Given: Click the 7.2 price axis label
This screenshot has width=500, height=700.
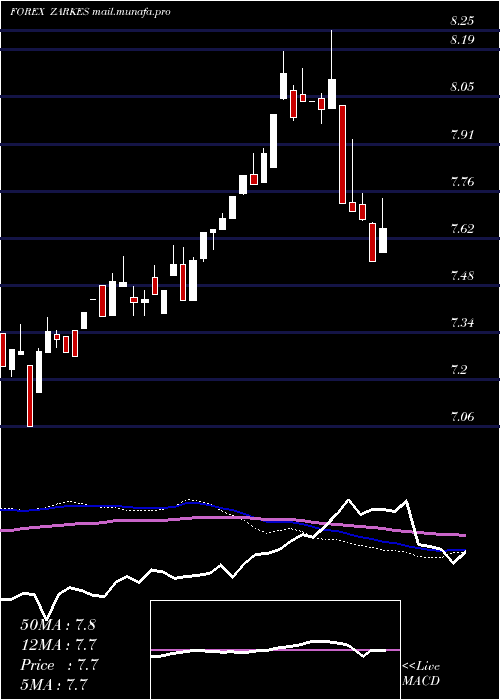Looking at the screenshot, I should [459, 370].
